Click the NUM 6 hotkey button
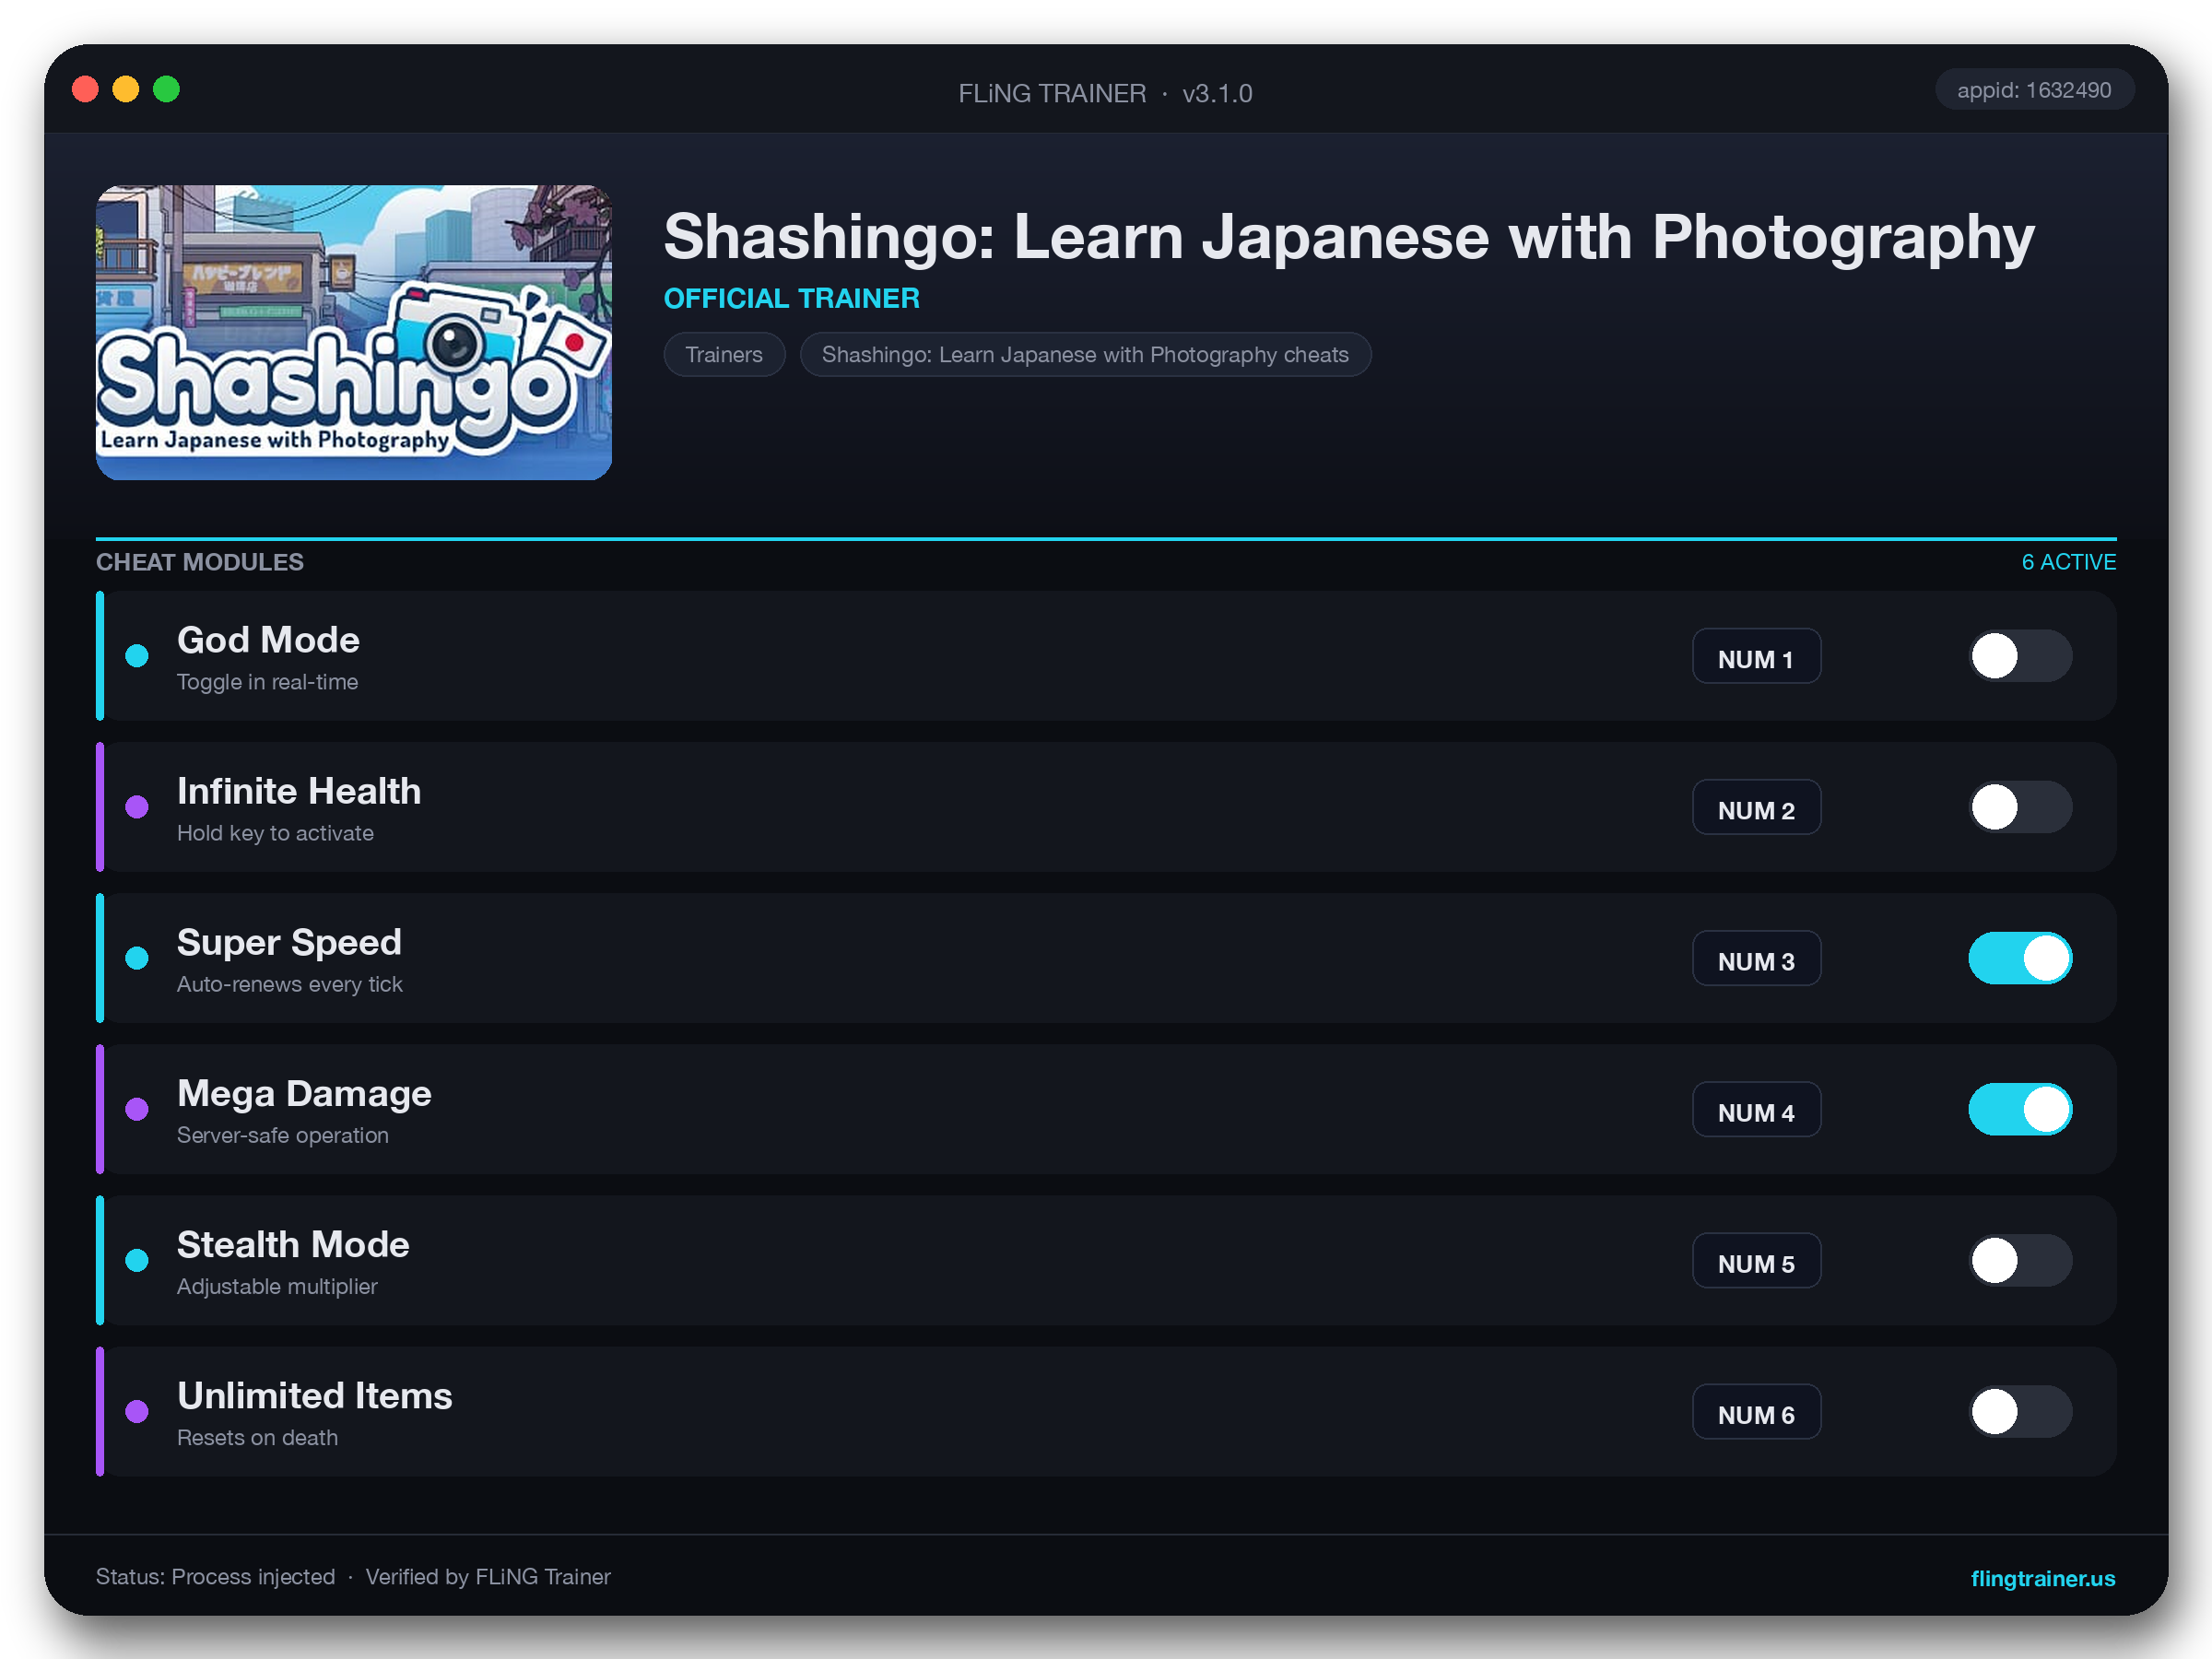Viewport: 2212px width, 1659px height. (x=1756, y=1412)
